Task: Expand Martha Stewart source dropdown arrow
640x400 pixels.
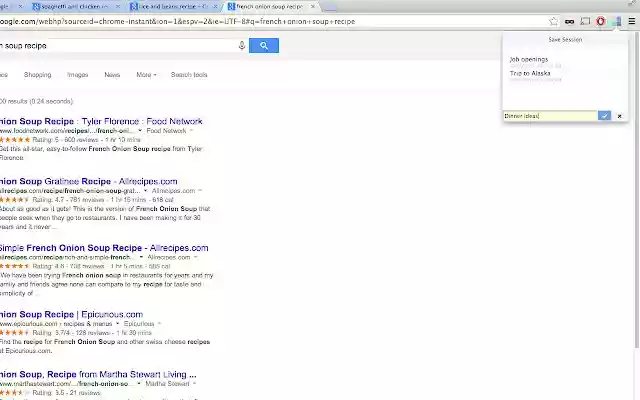Action: coord(194,384)
